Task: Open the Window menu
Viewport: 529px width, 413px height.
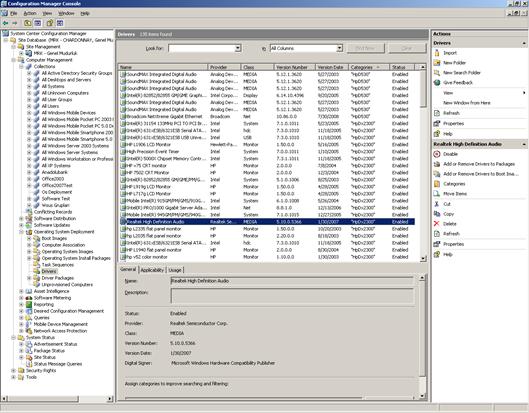Action: tap(66, 13)
